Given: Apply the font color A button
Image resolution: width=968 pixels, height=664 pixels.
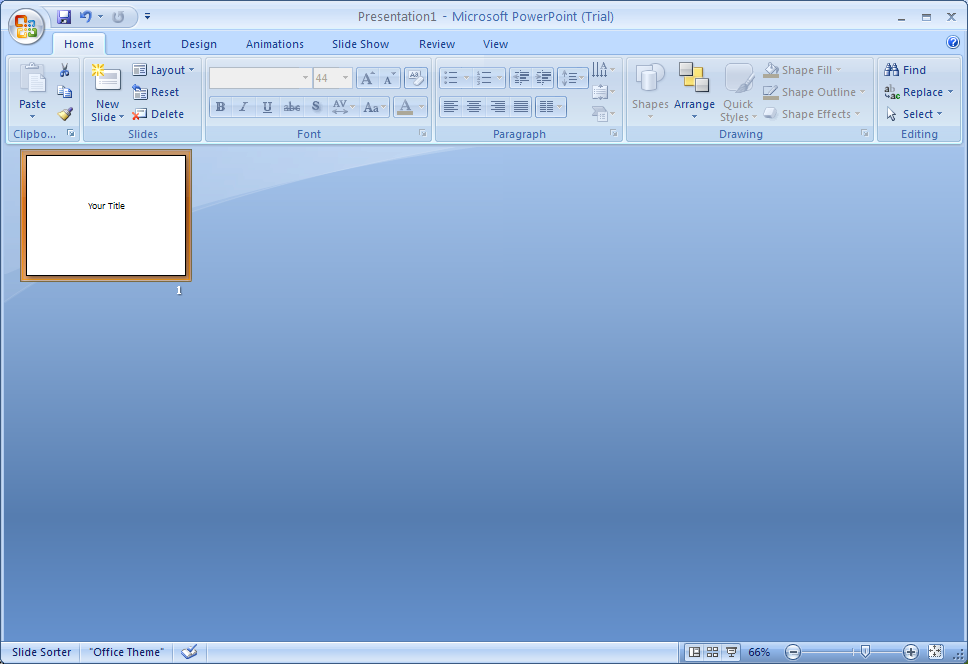Looking at the screenshot, I should click(405, 107).
